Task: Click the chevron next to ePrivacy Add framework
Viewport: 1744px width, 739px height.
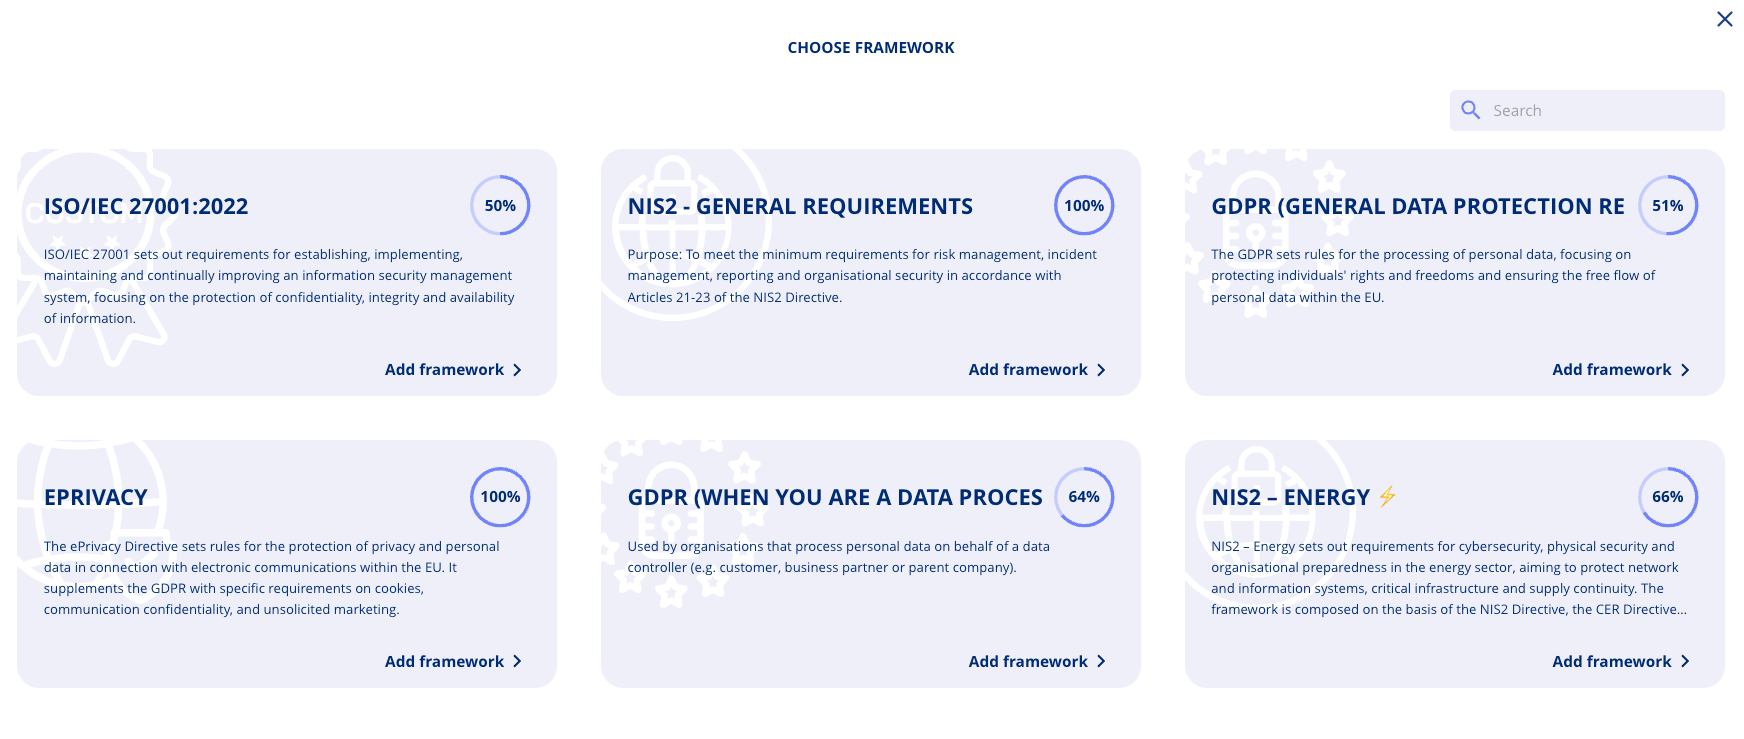Action: [x=517, y=662]
